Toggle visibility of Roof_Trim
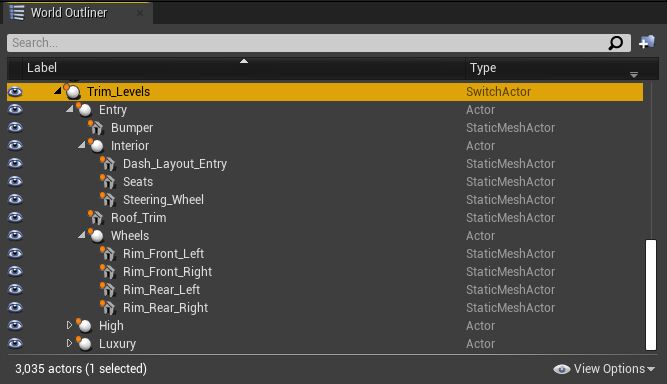This screenshot has width=667, height=384. (15, 217)
